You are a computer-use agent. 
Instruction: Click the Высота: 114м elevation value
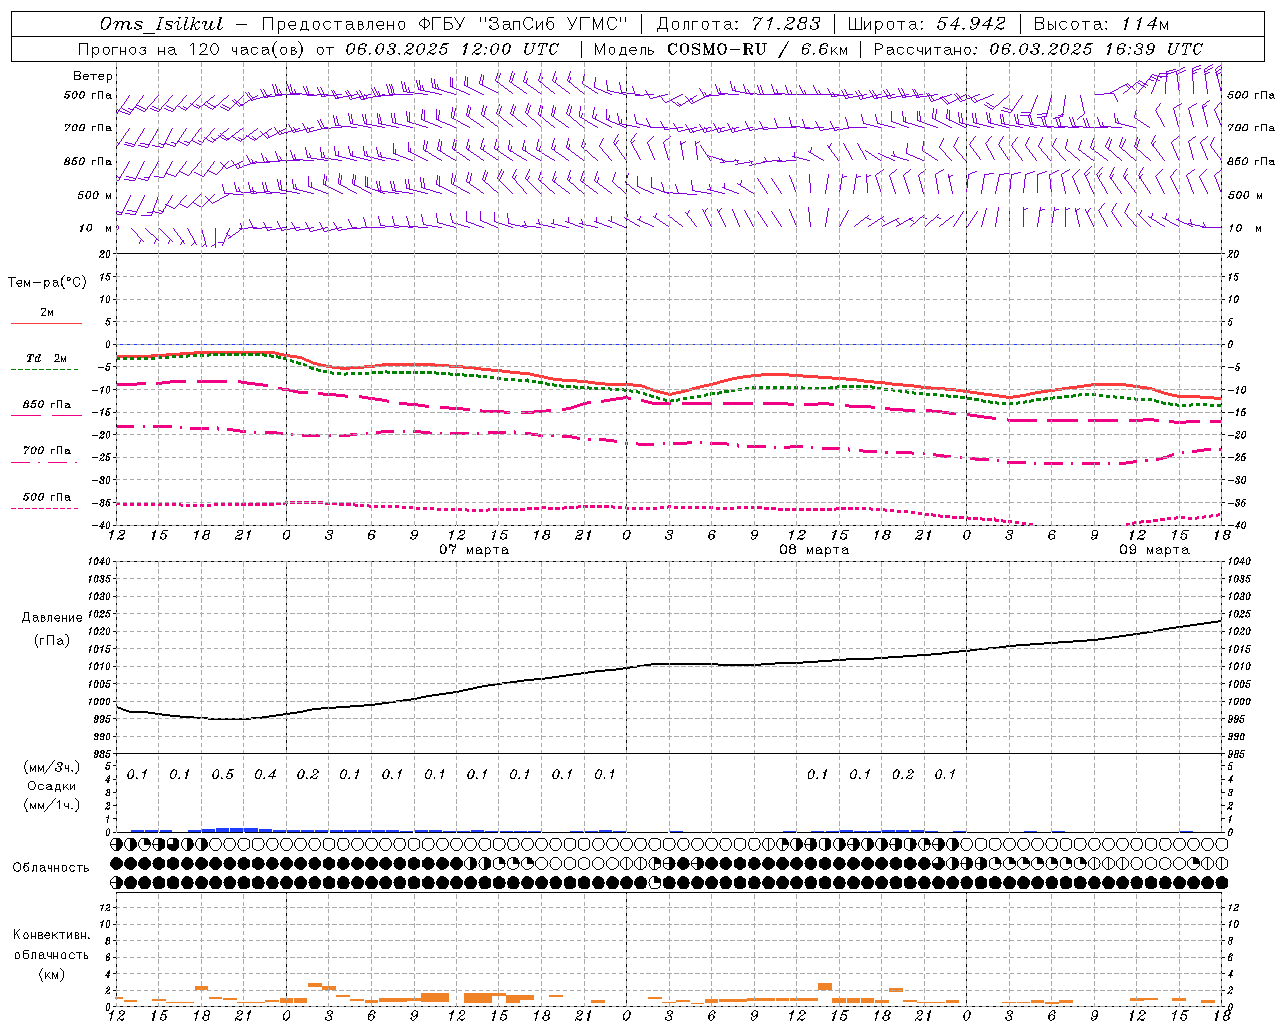coord(1101,24)
